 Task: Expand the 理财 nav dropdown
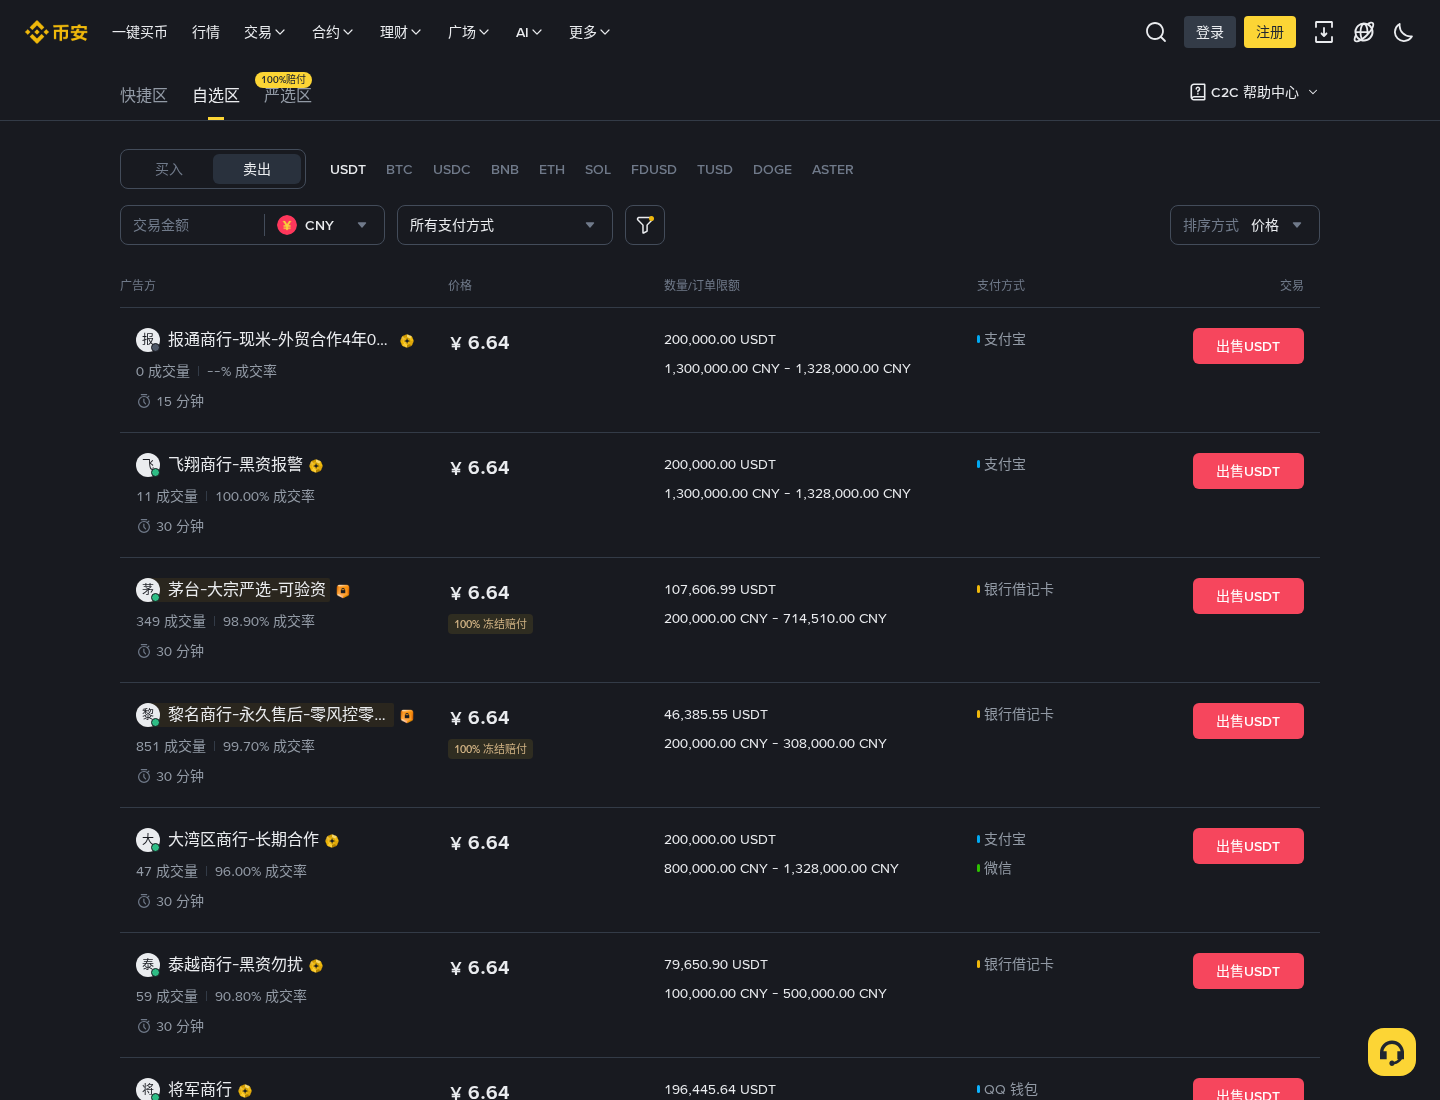tap(401, 32)
